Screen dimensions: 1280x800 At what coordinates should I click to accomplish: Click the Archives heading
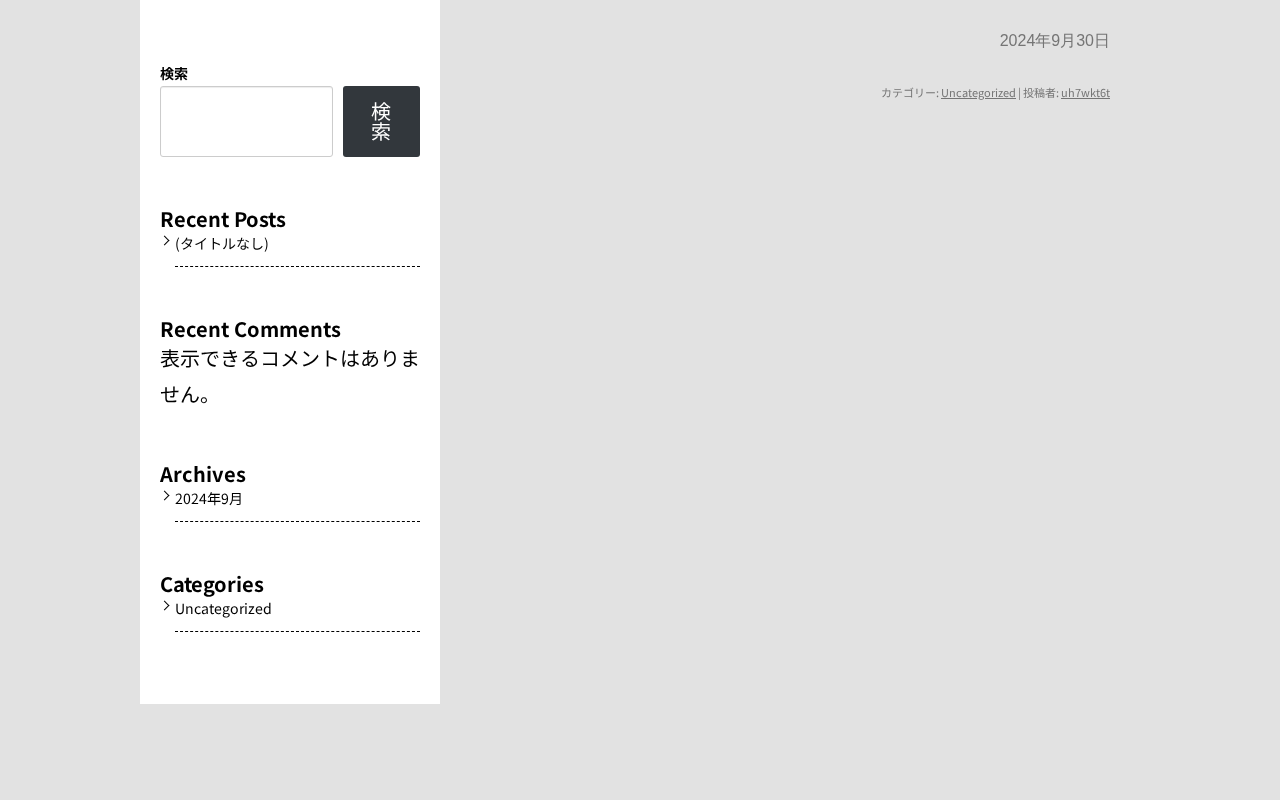tap(203, 474)
